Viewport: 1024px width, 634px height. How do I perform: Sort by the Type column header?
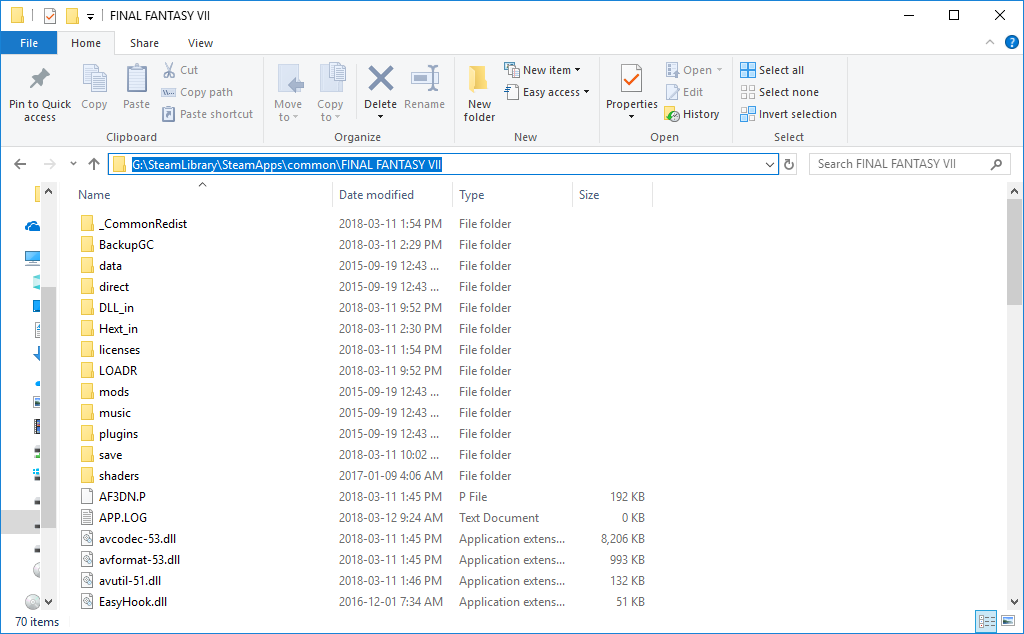(472, 195)
